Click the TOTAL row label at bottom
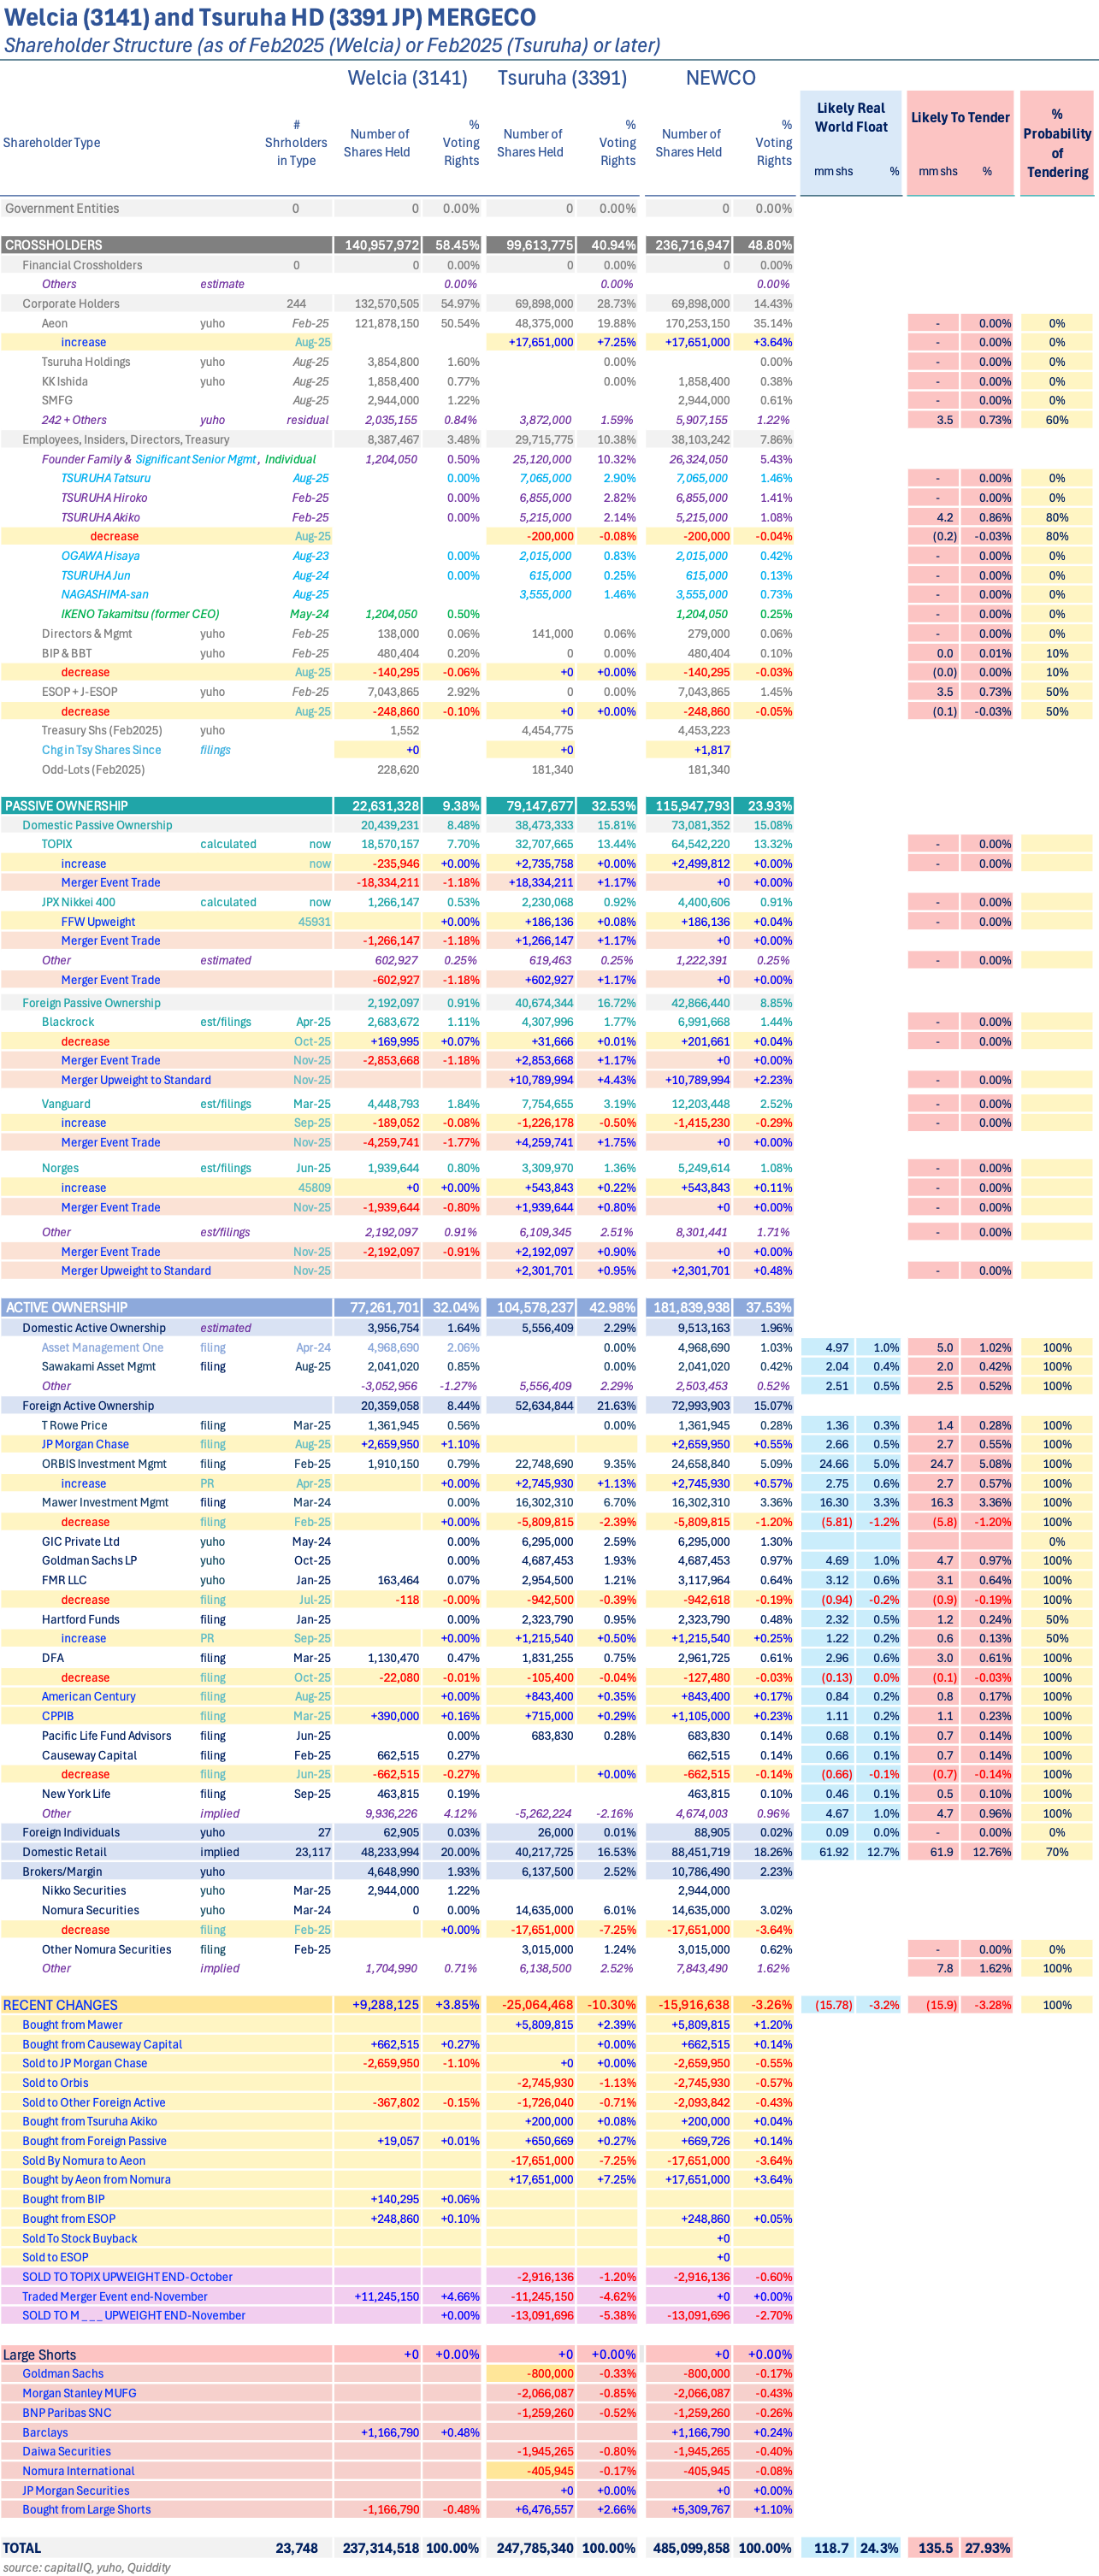 pos(22,2548)
